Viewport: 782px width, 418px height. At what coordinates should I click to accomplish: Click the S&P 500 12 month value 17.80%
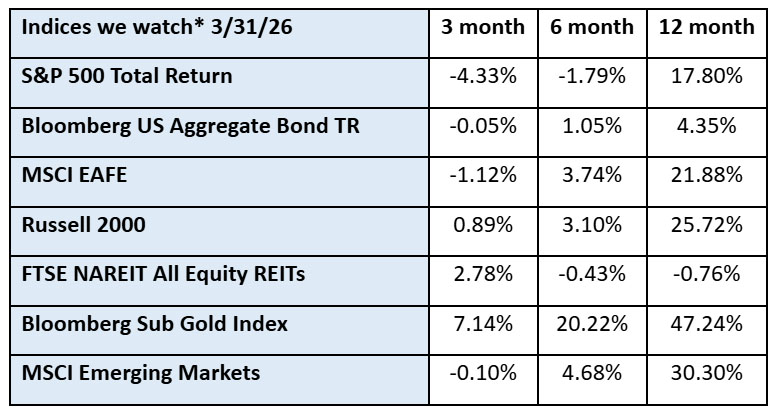[x=706, y=77]
